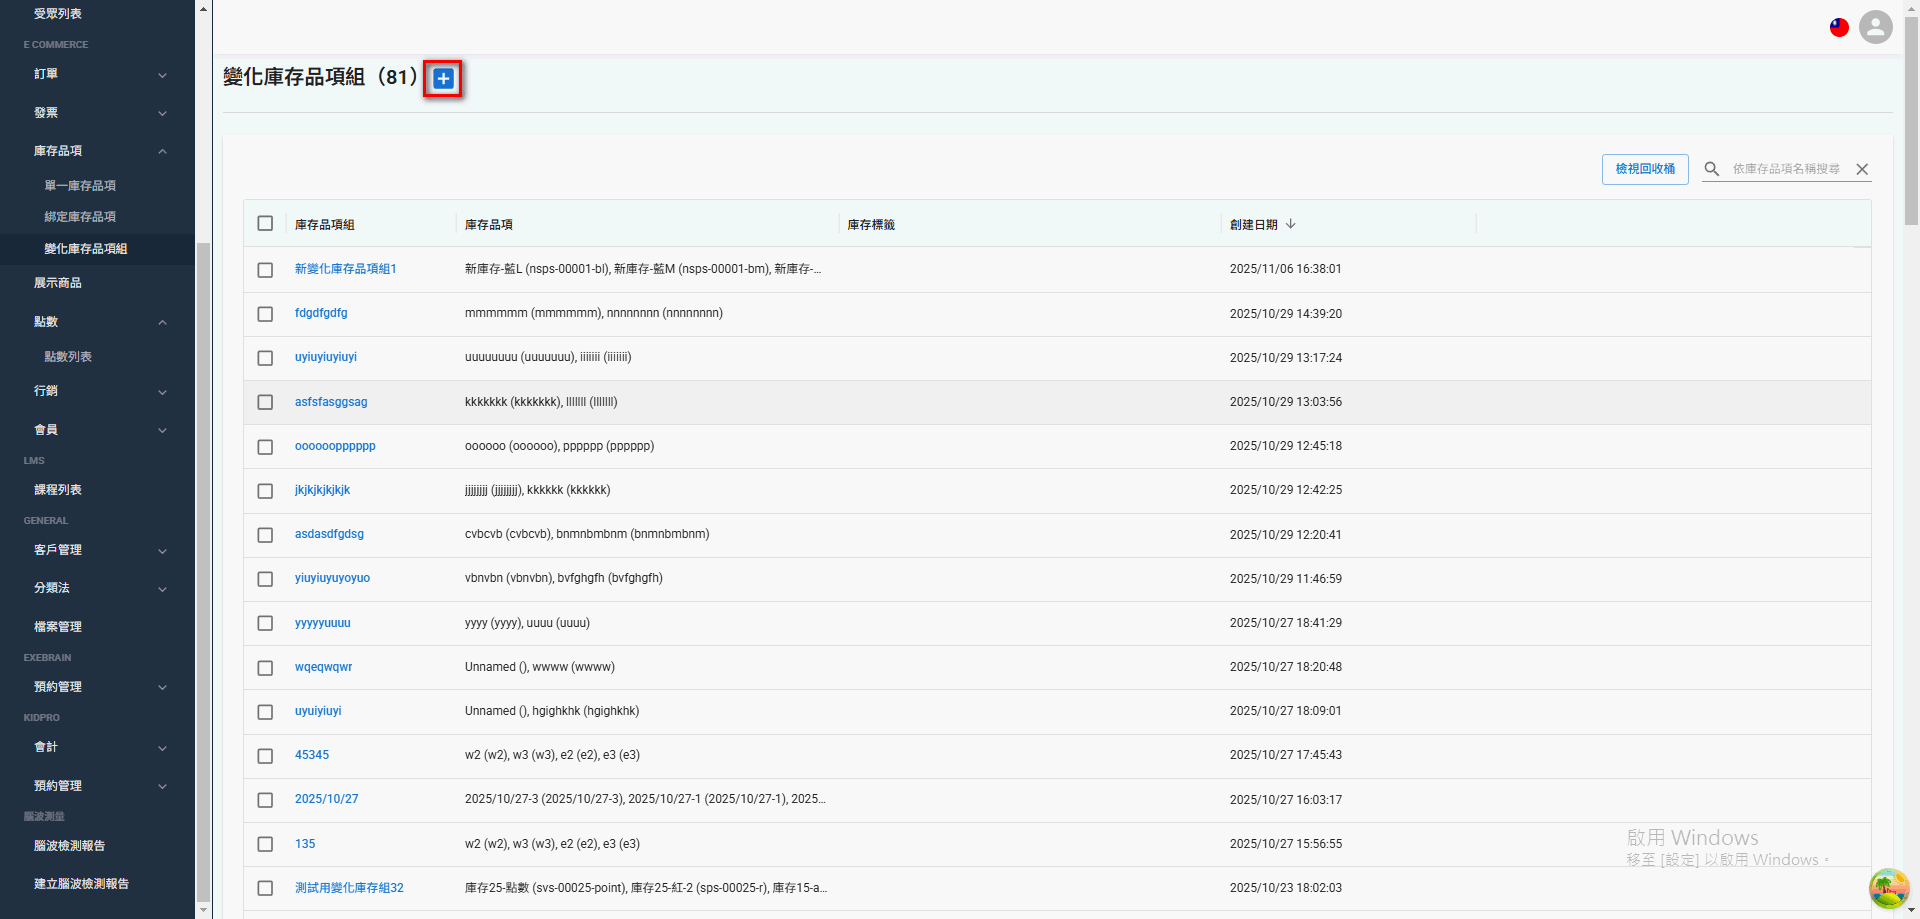Viewport: 1920px width, 919px height.
Task: Select the oooooopppppp row checkbox
Action: pyautogui.click(x=265, y=447)
